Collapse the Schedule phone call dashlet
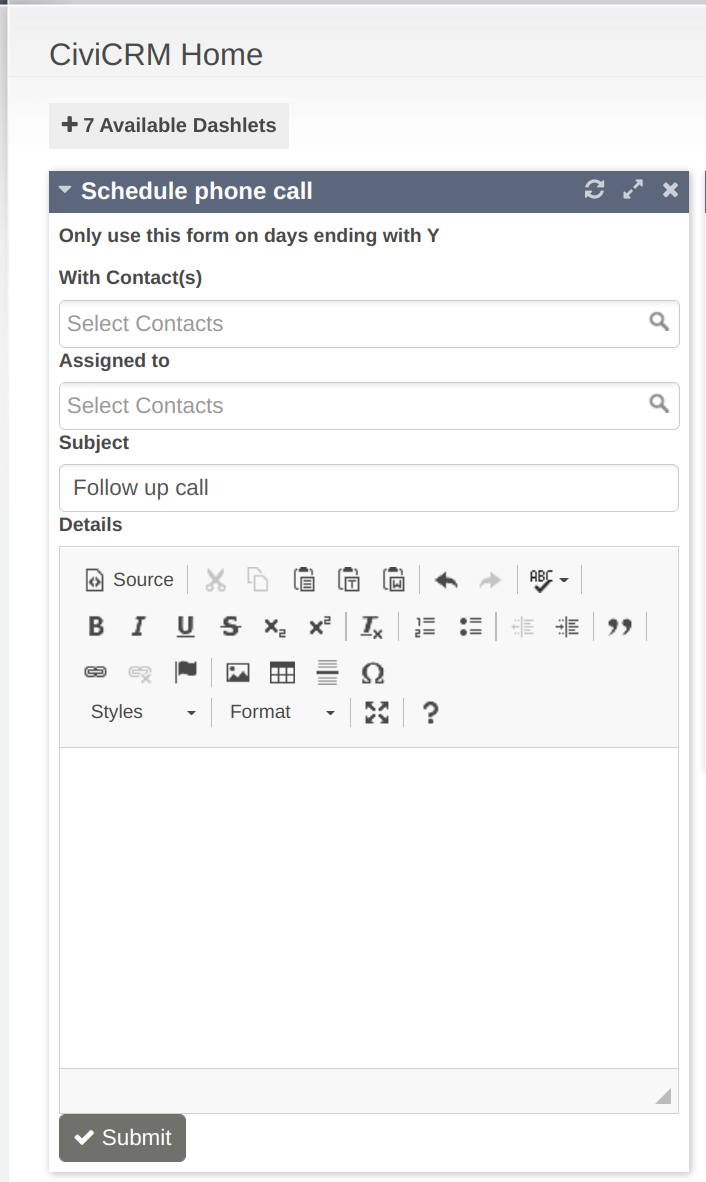 coord(65,190)
